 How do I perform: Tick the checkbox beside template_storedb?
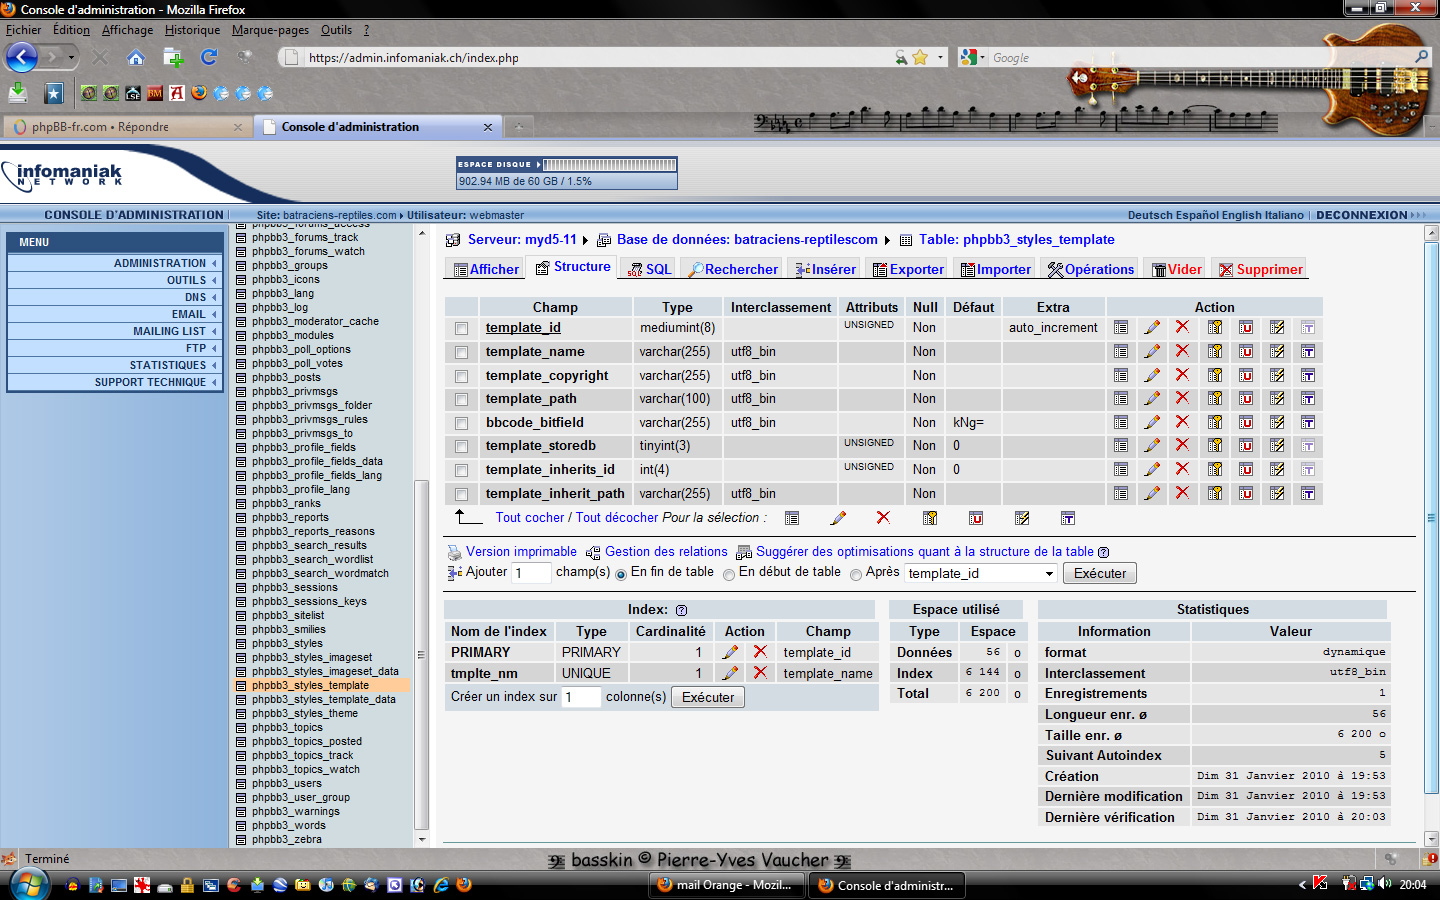pyautogui.click(x=461, y=446)
